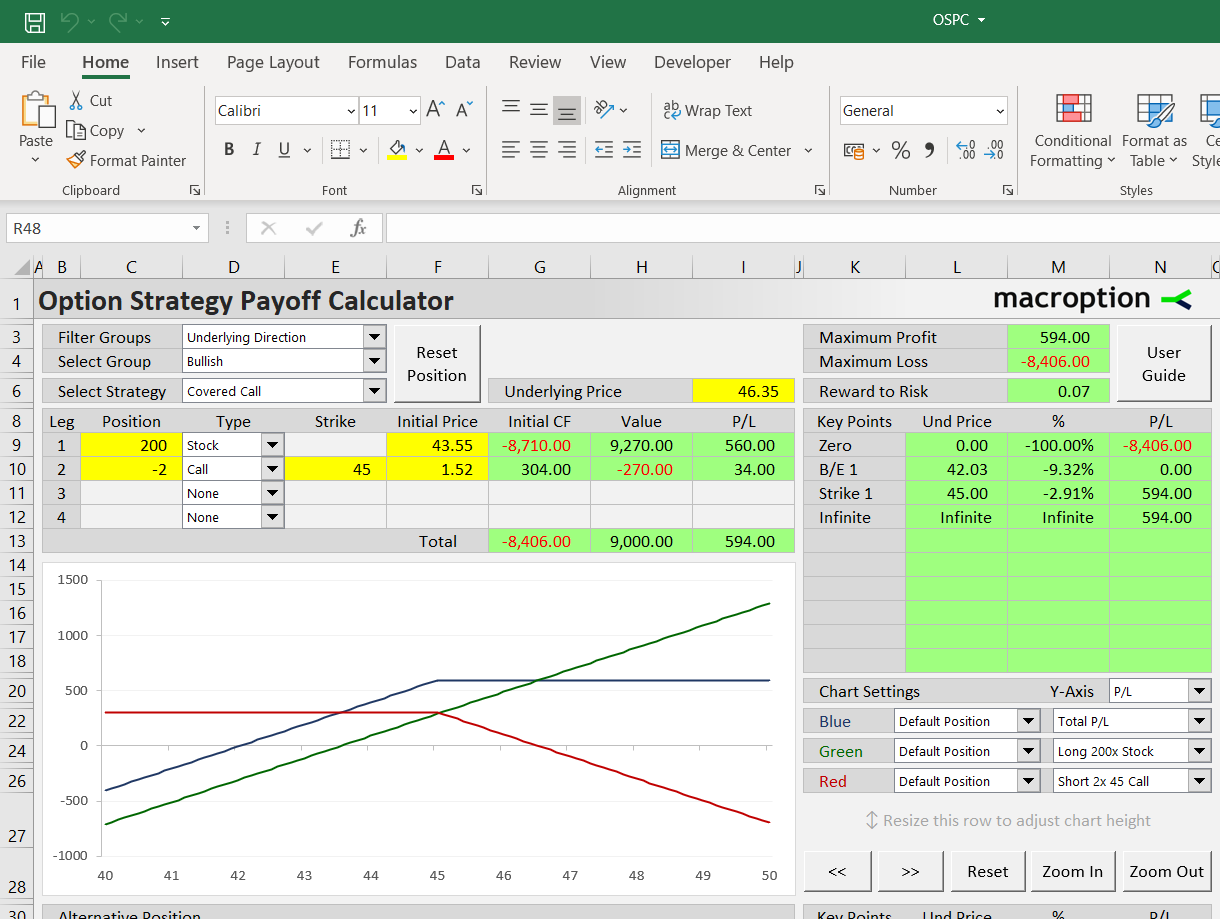1220x919 pixels.
Task: Click the Copy icon
Action: [76, 130]
